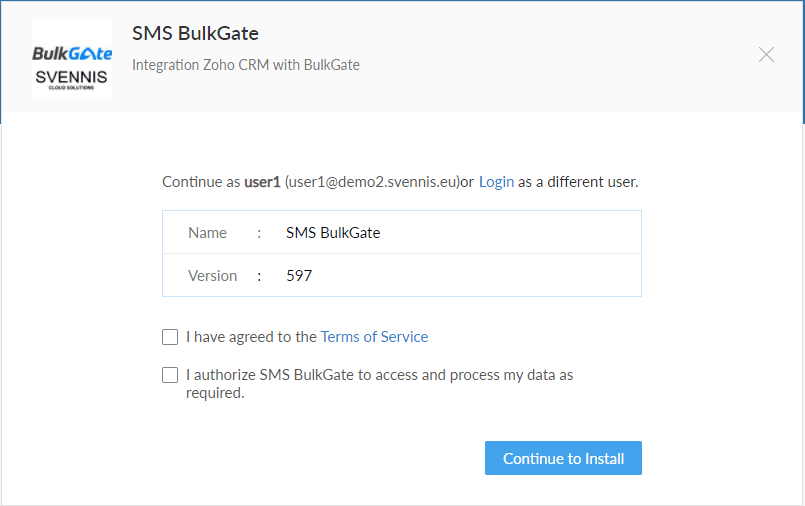The image size is (805, 506).
Task: Close the install dialog with the X icon
Action: (x=766, y=54)
